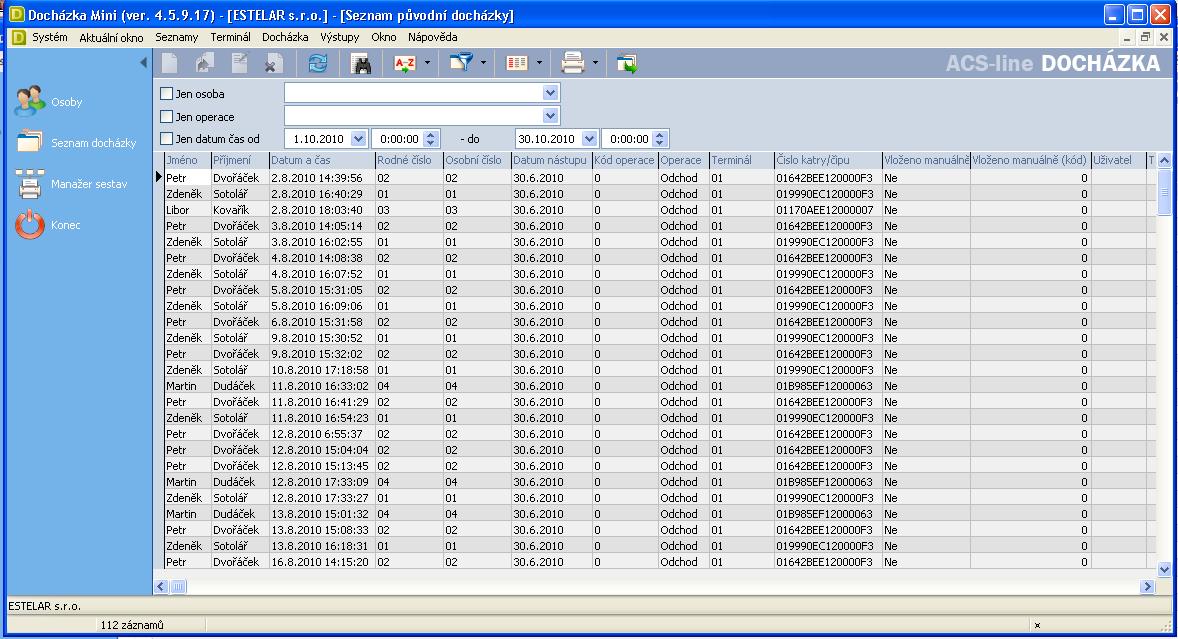Expand the Jen operace combo box
1178x639 pixels.
(x=550, y=116)
